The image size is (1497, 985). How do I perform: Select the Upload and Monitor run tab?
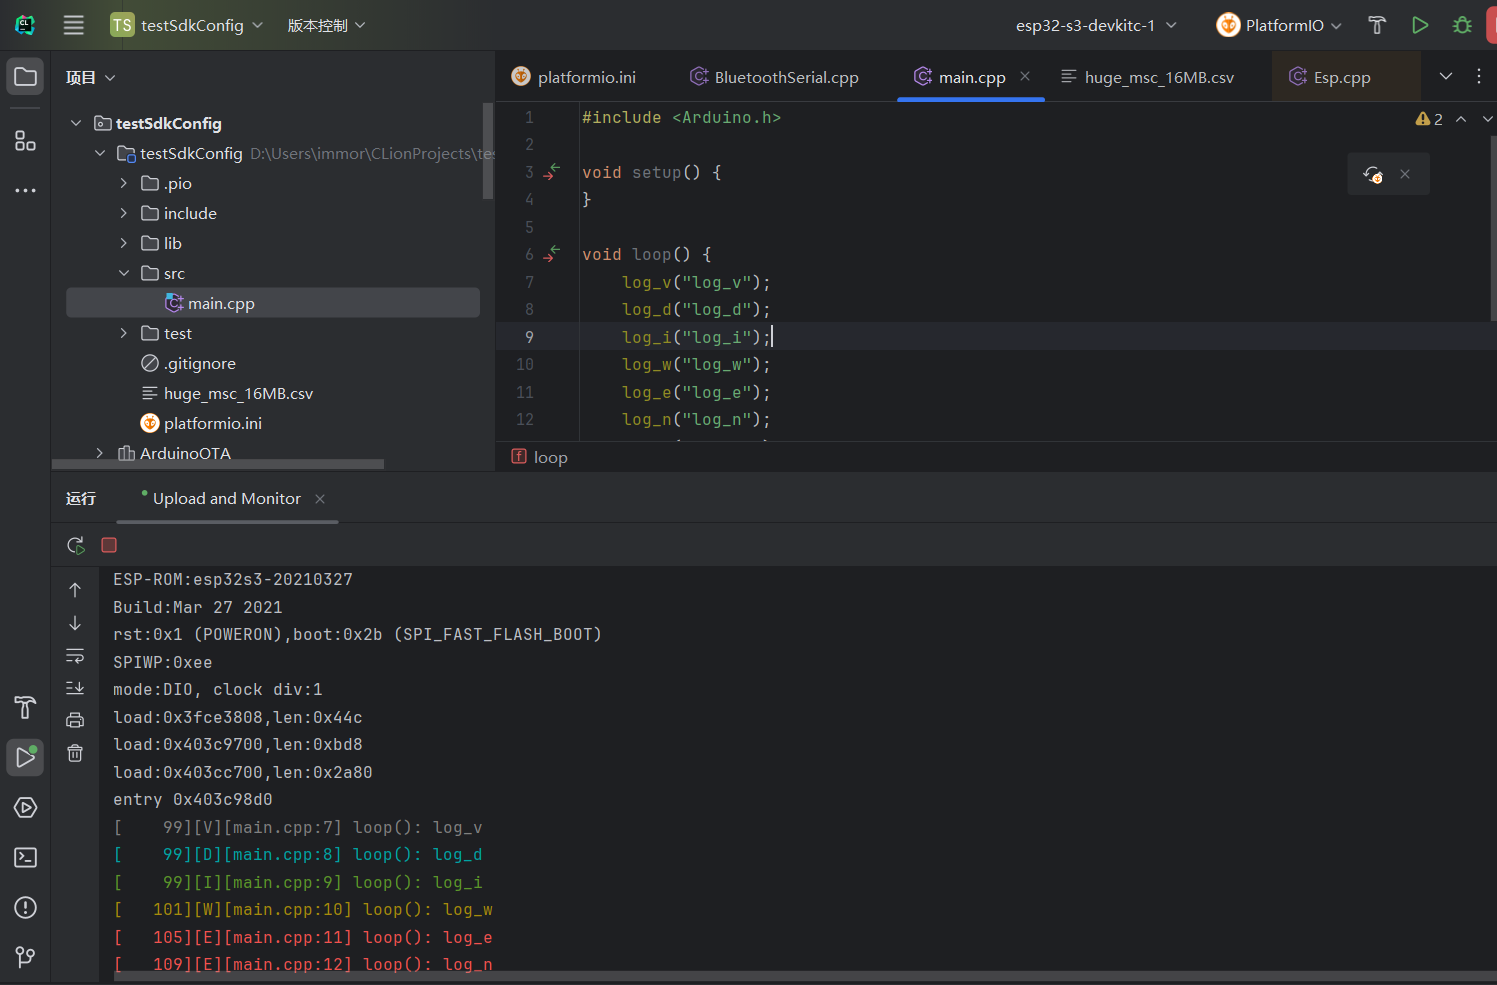click(226, 498)
